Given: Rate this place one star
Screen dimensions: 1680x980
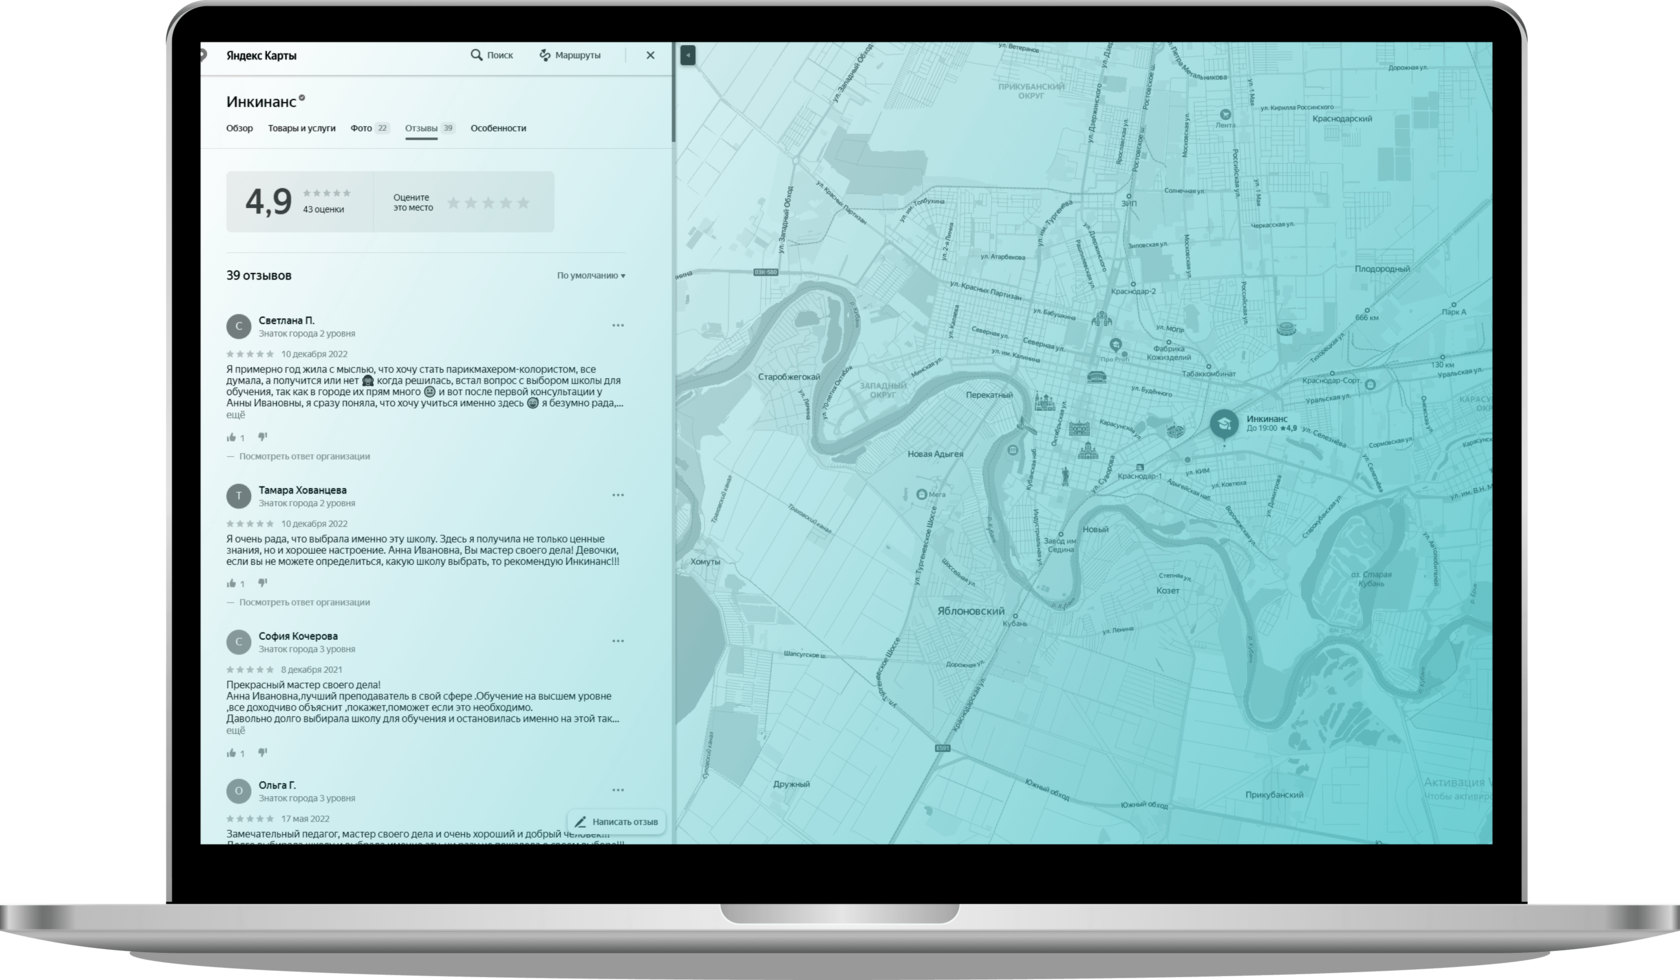Looking at the screenshot, I should (x=453, y=203).
